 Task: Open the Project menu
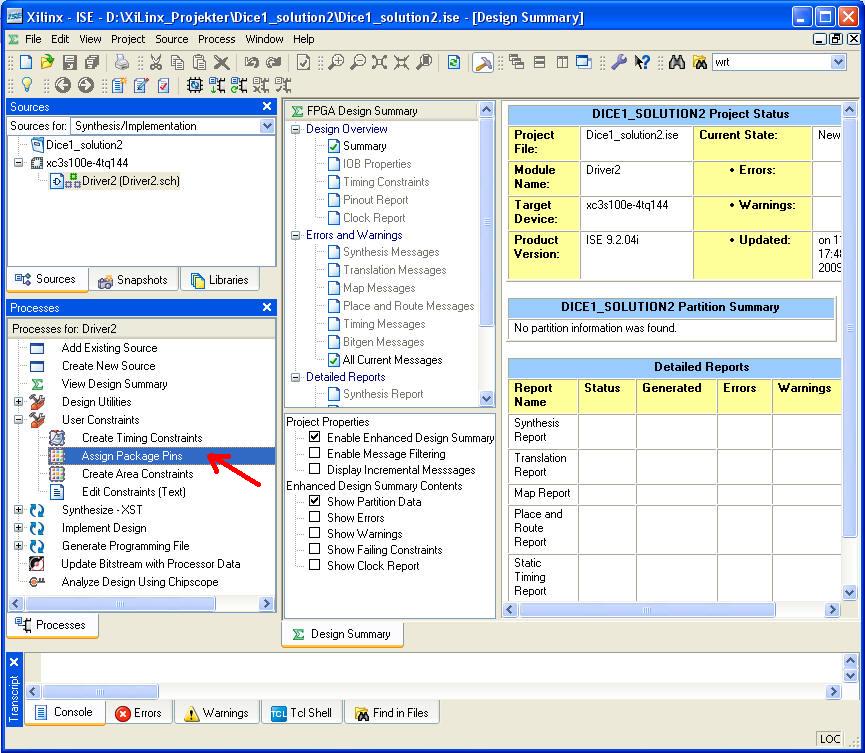(x=128, y=39)
